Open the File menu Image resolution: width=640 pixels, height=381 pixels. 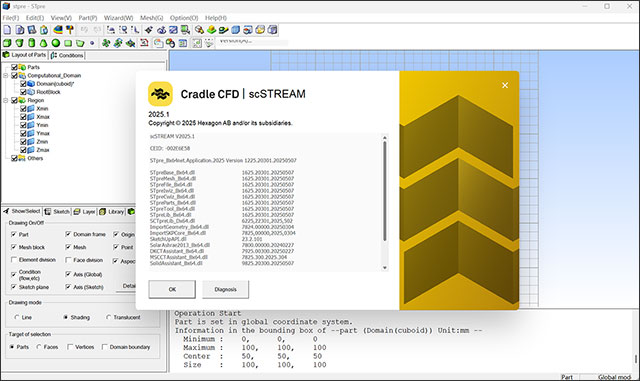[11, 18]
